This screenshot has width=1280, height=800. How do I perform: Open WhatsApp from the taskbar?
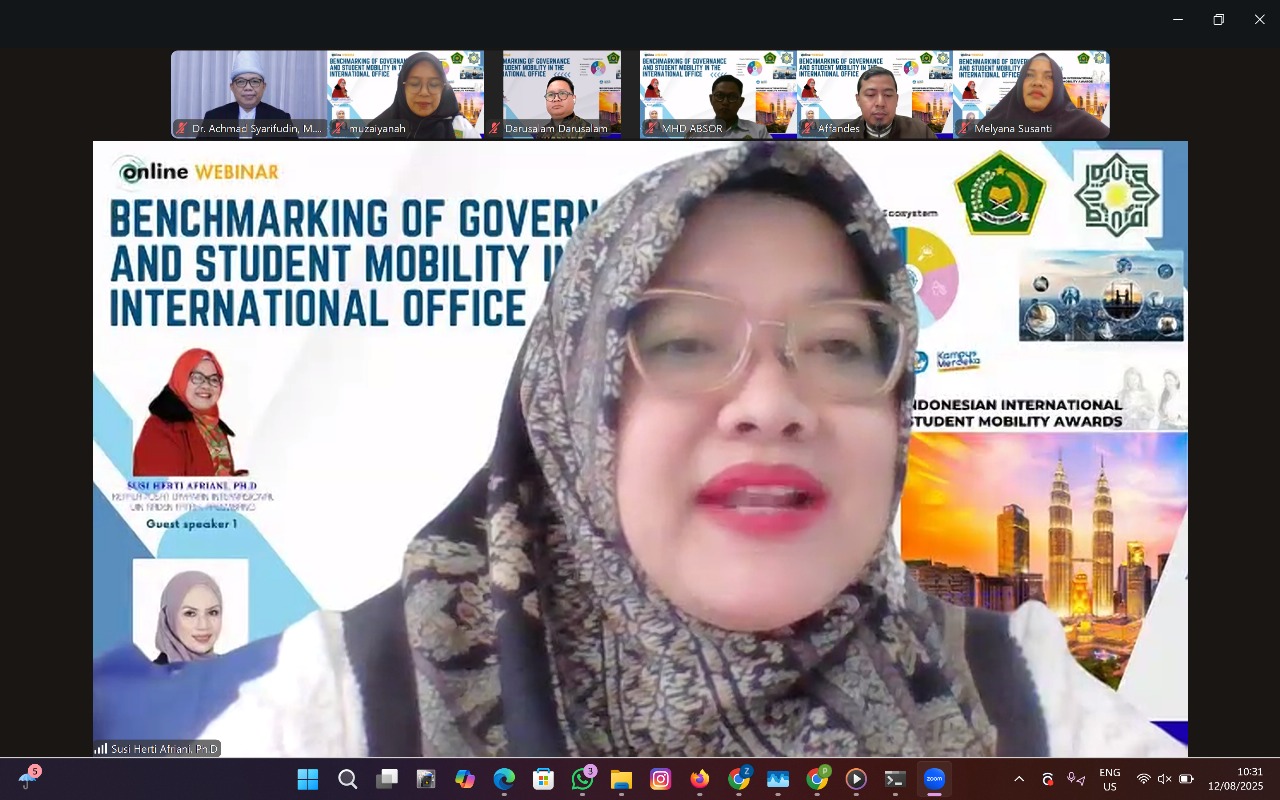(x=582, y=779)
